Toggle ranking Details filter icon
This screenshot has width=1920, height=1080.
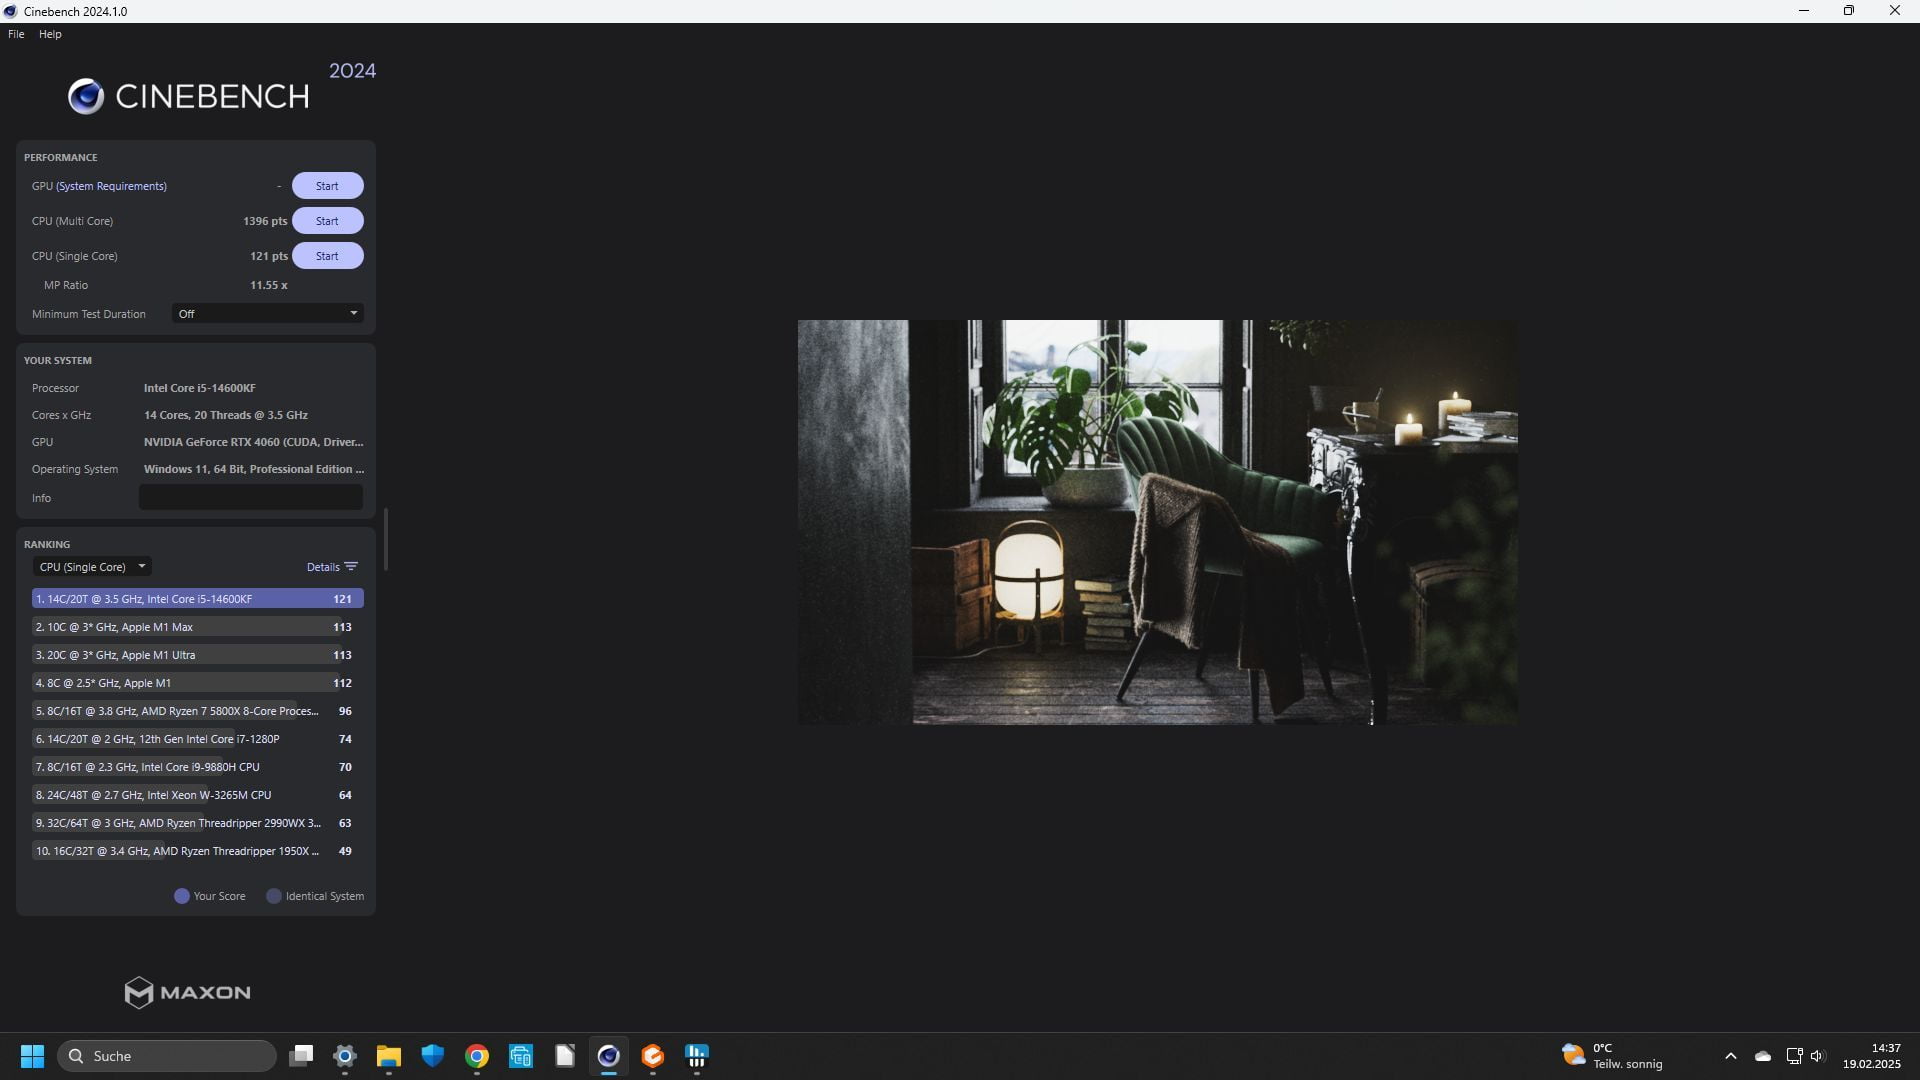click(351, 567)
